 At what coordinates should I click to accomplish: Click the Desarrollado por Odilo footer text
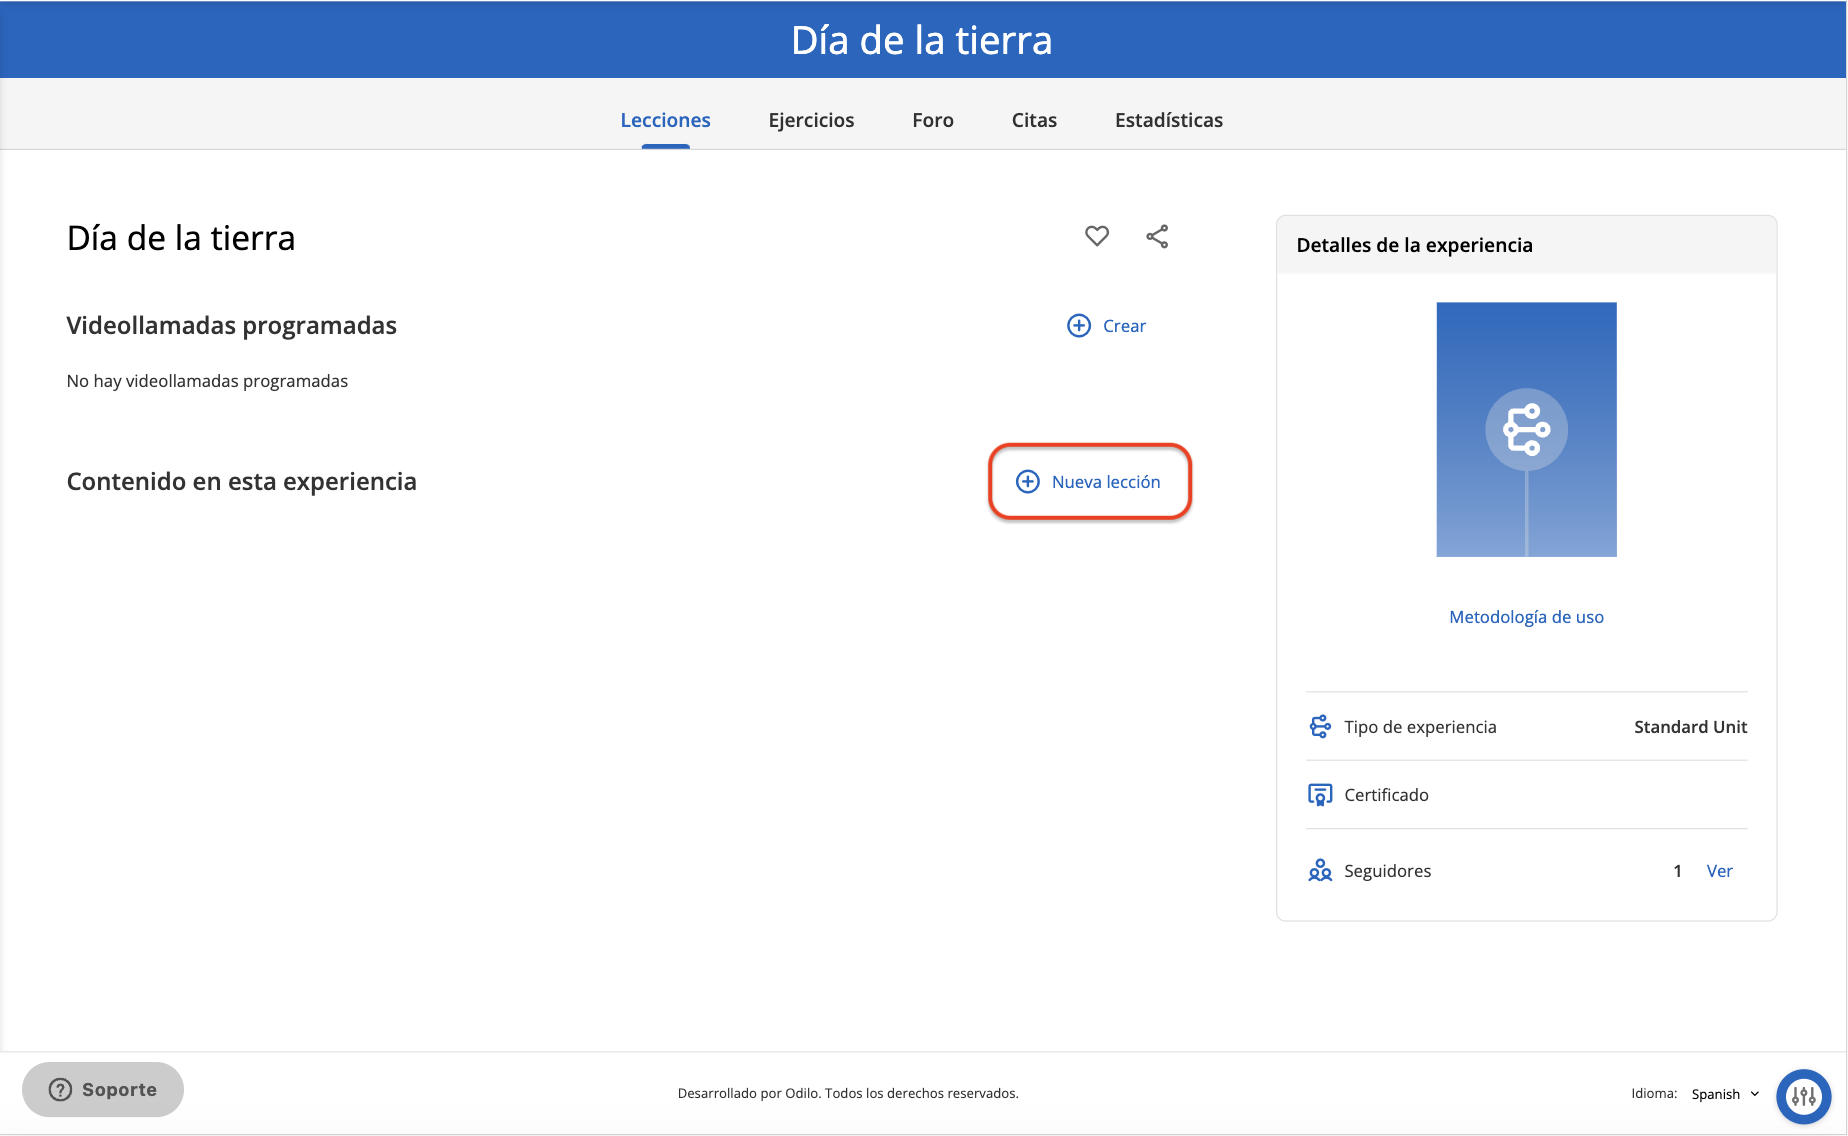(x=848, y=1093)
